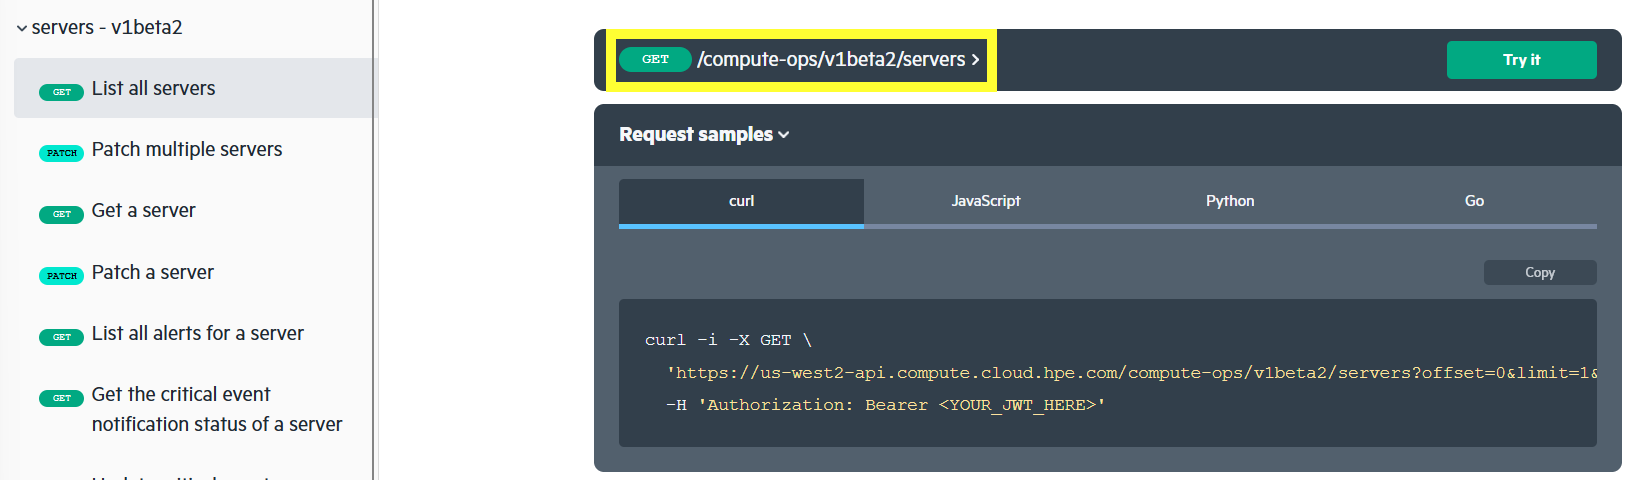Click the 'curl -i -X GET' line
1634x480 pixels.
pos(728,340)
